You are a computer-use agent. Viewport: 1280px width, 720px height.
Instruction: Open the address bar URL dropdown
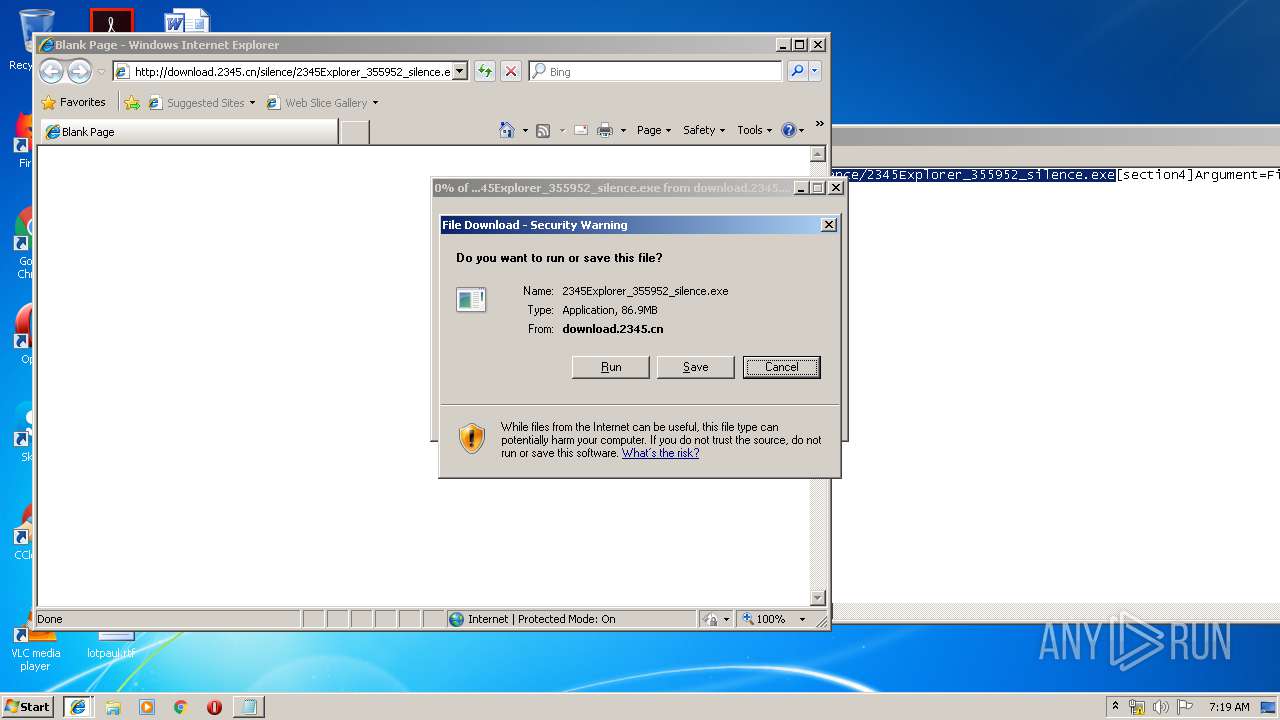point(460,71)
